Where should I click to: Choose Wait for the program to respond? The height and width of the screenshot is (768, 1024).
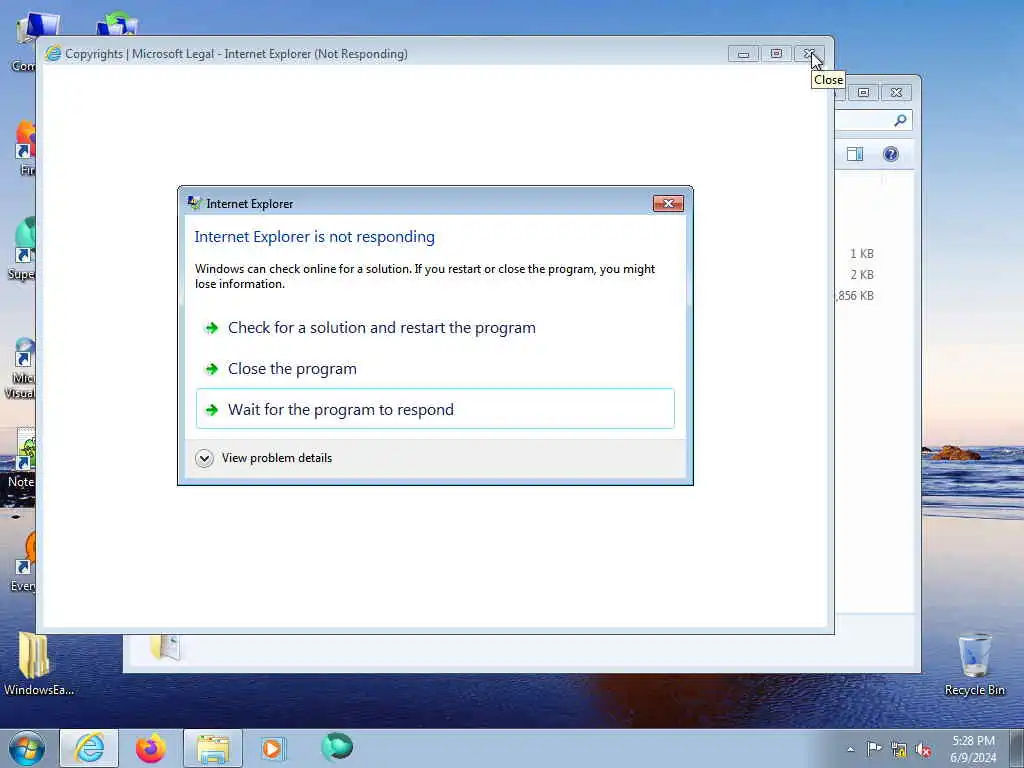(x=435, y=409)
